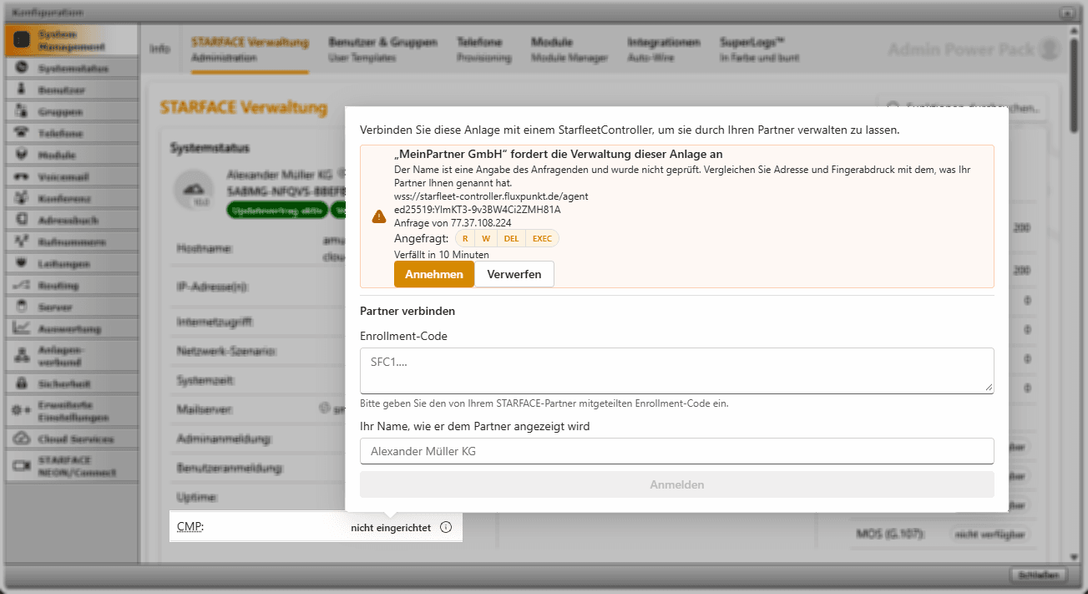
Task: Click the partner display name field
Action: pyautogui.click(x=677, y=451)
